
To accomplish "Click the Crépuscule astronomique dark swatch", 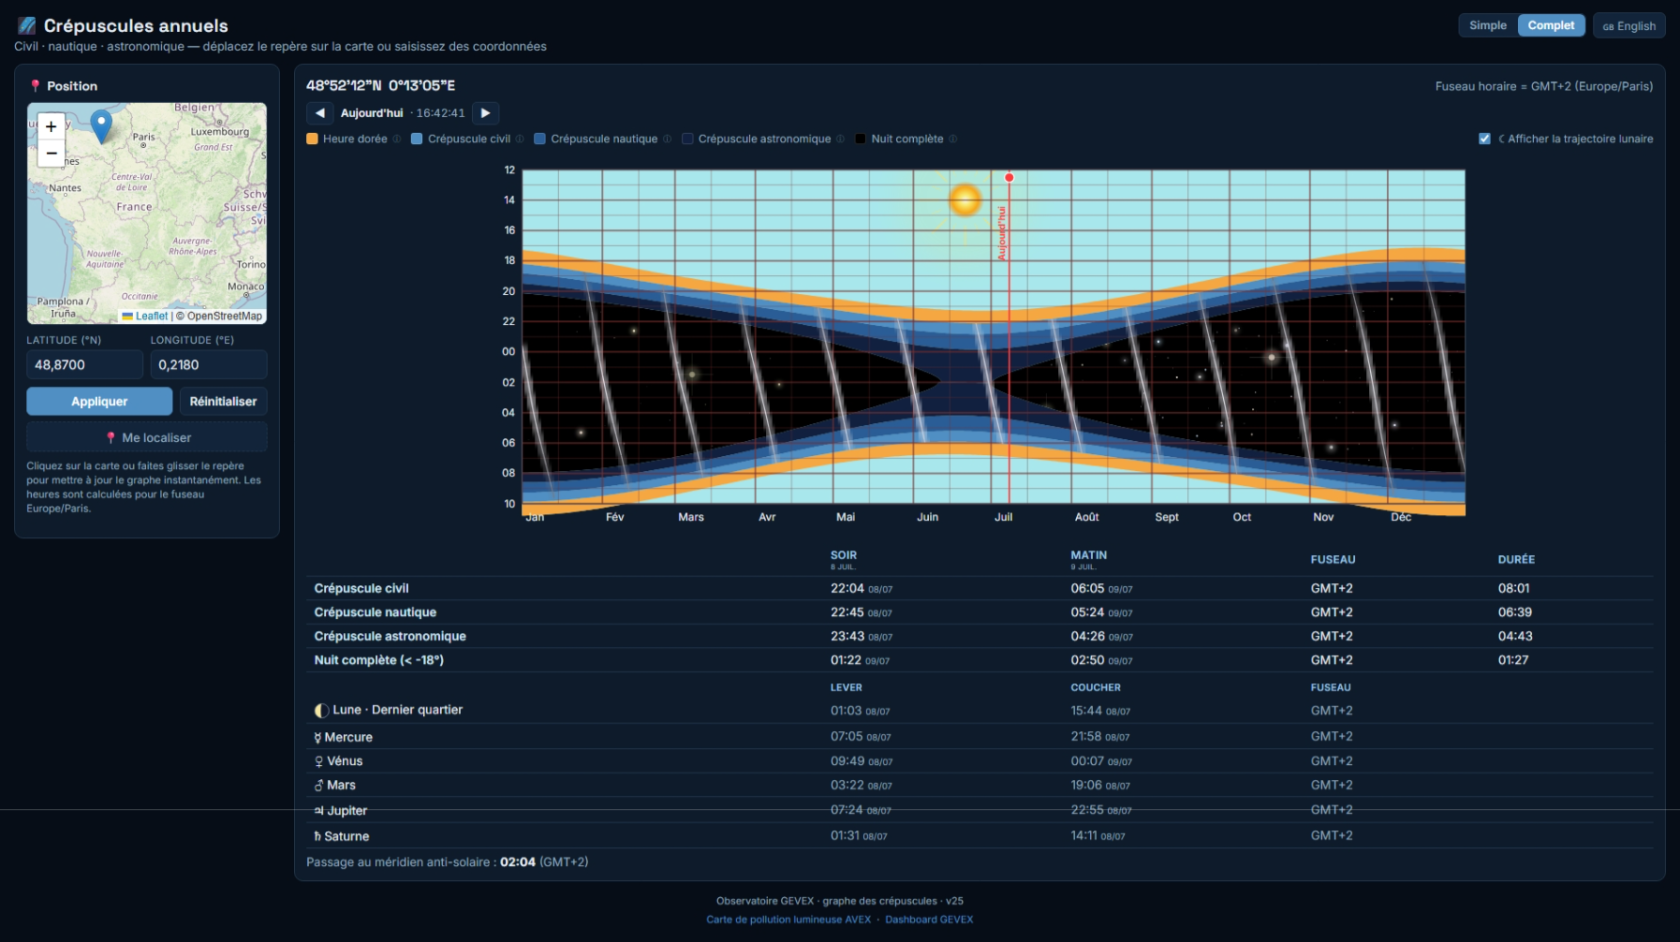I will 687,139.
